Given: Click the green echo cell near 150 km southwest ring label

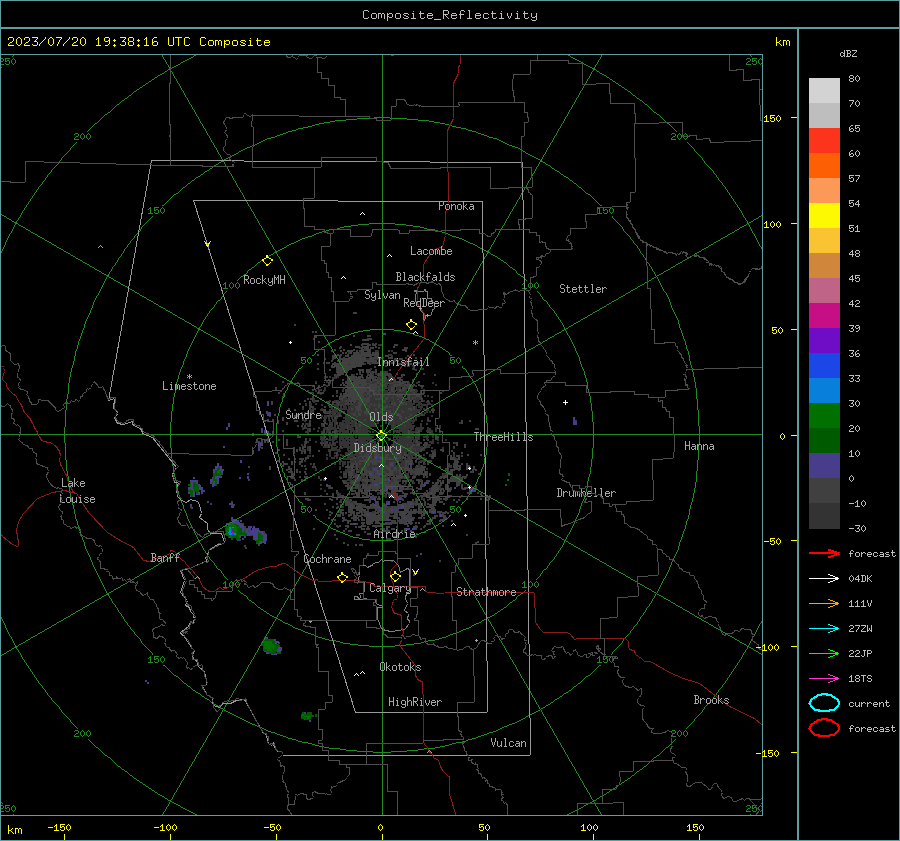Looking at the screenshot, I should [271, 646].
